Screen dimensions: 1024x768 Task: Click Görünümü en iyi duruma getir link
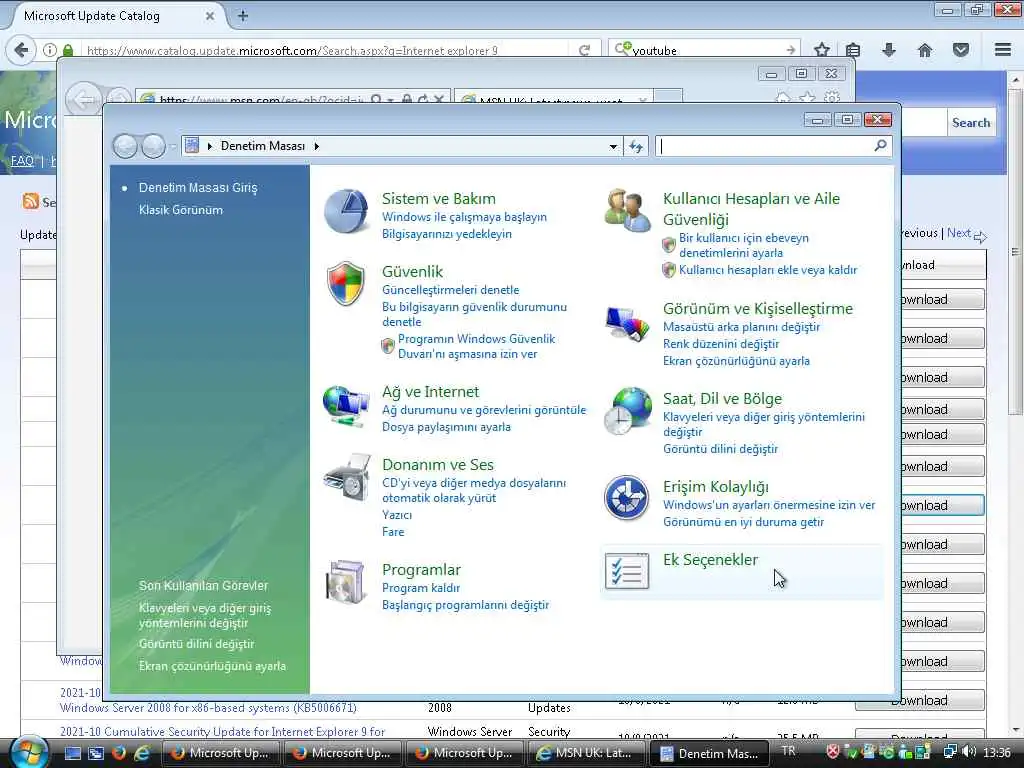point(744,522)
